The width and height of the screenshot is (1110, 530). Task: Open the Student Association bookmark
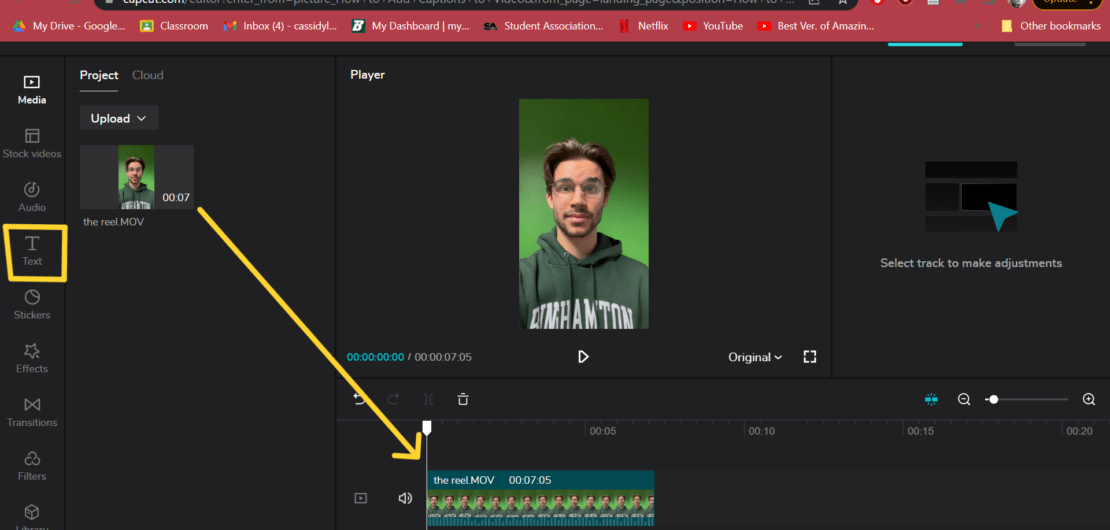click(544, 26)
